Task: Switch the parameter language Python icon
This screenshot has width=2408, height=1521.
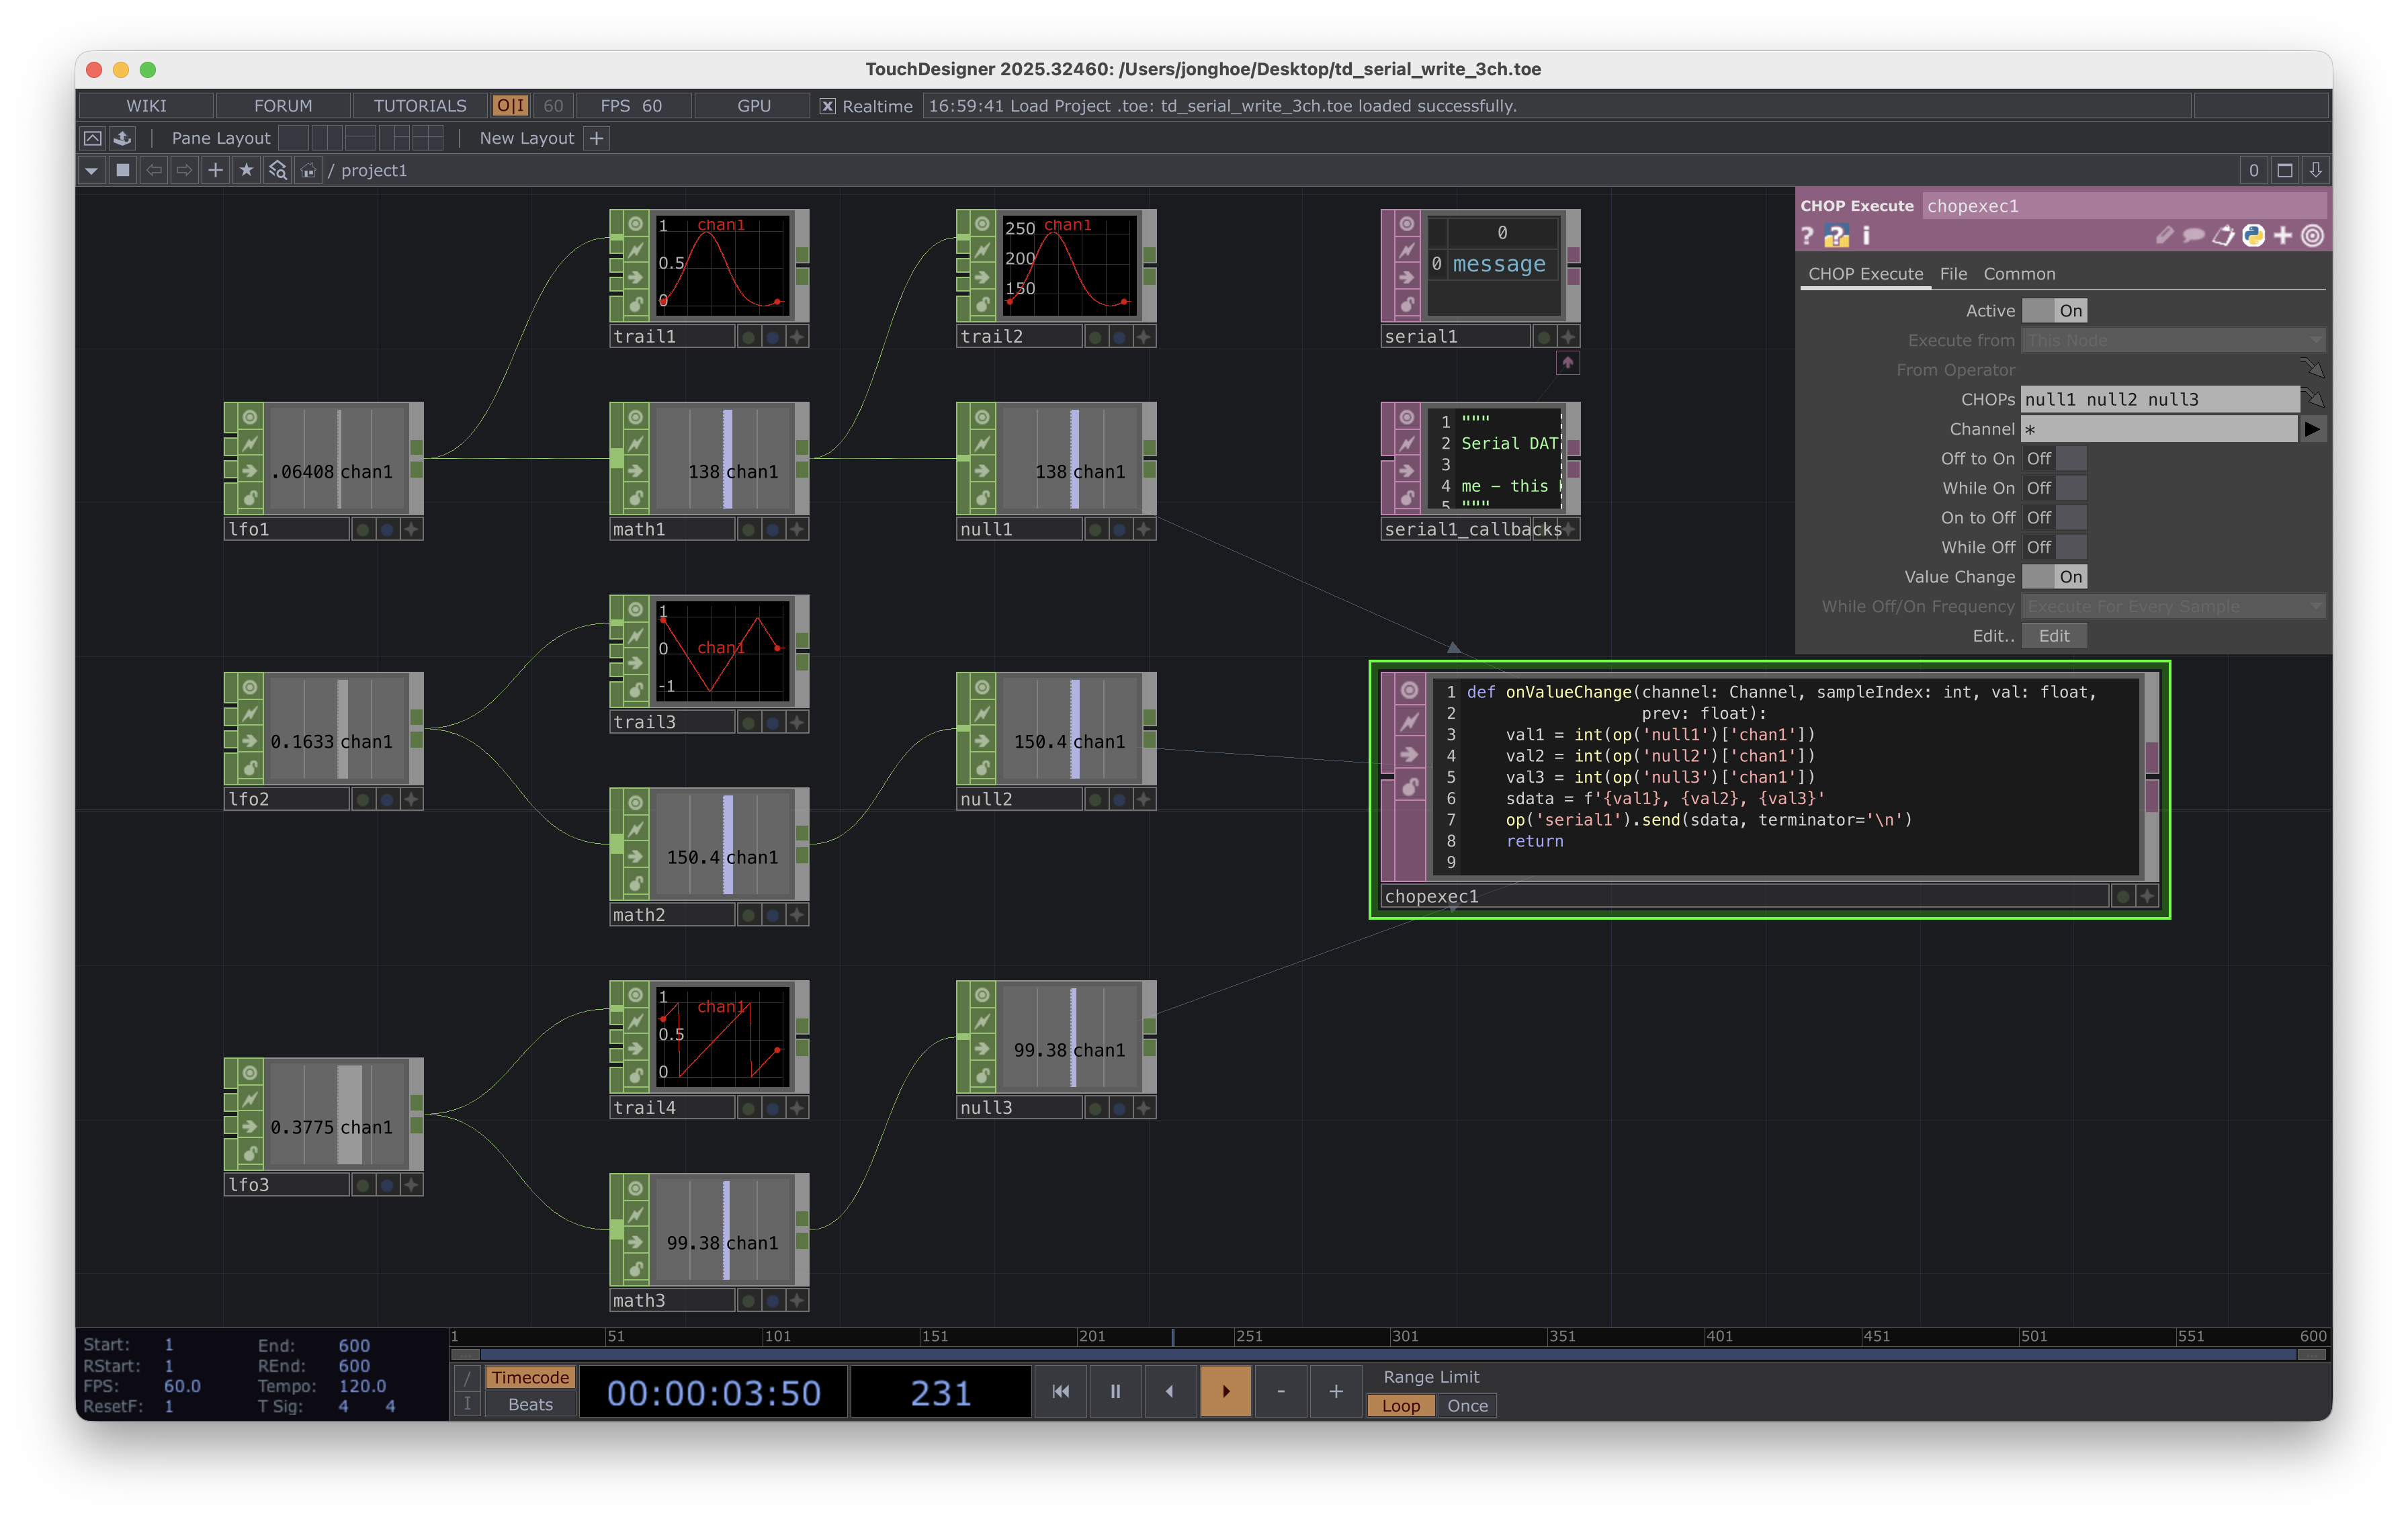Action: pos(2253,236)
